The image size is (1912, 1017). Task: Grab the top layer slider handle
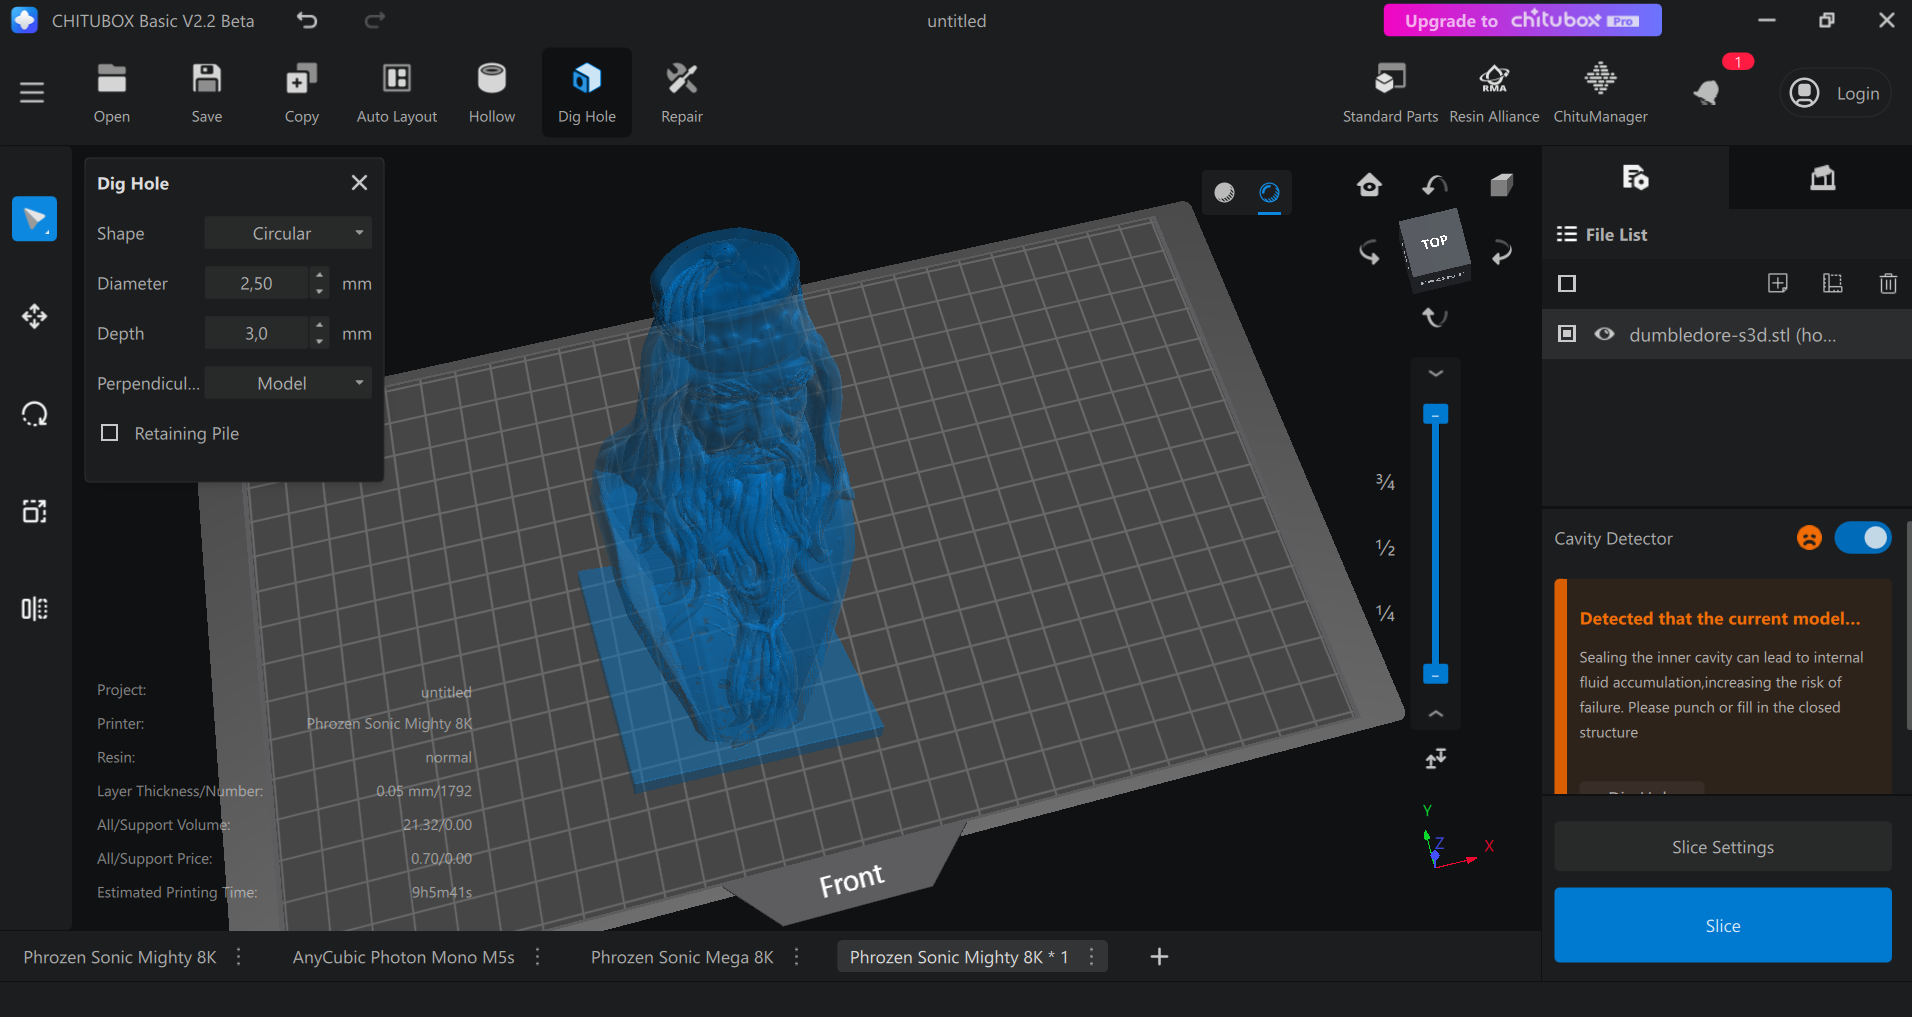click(1435, 414)
